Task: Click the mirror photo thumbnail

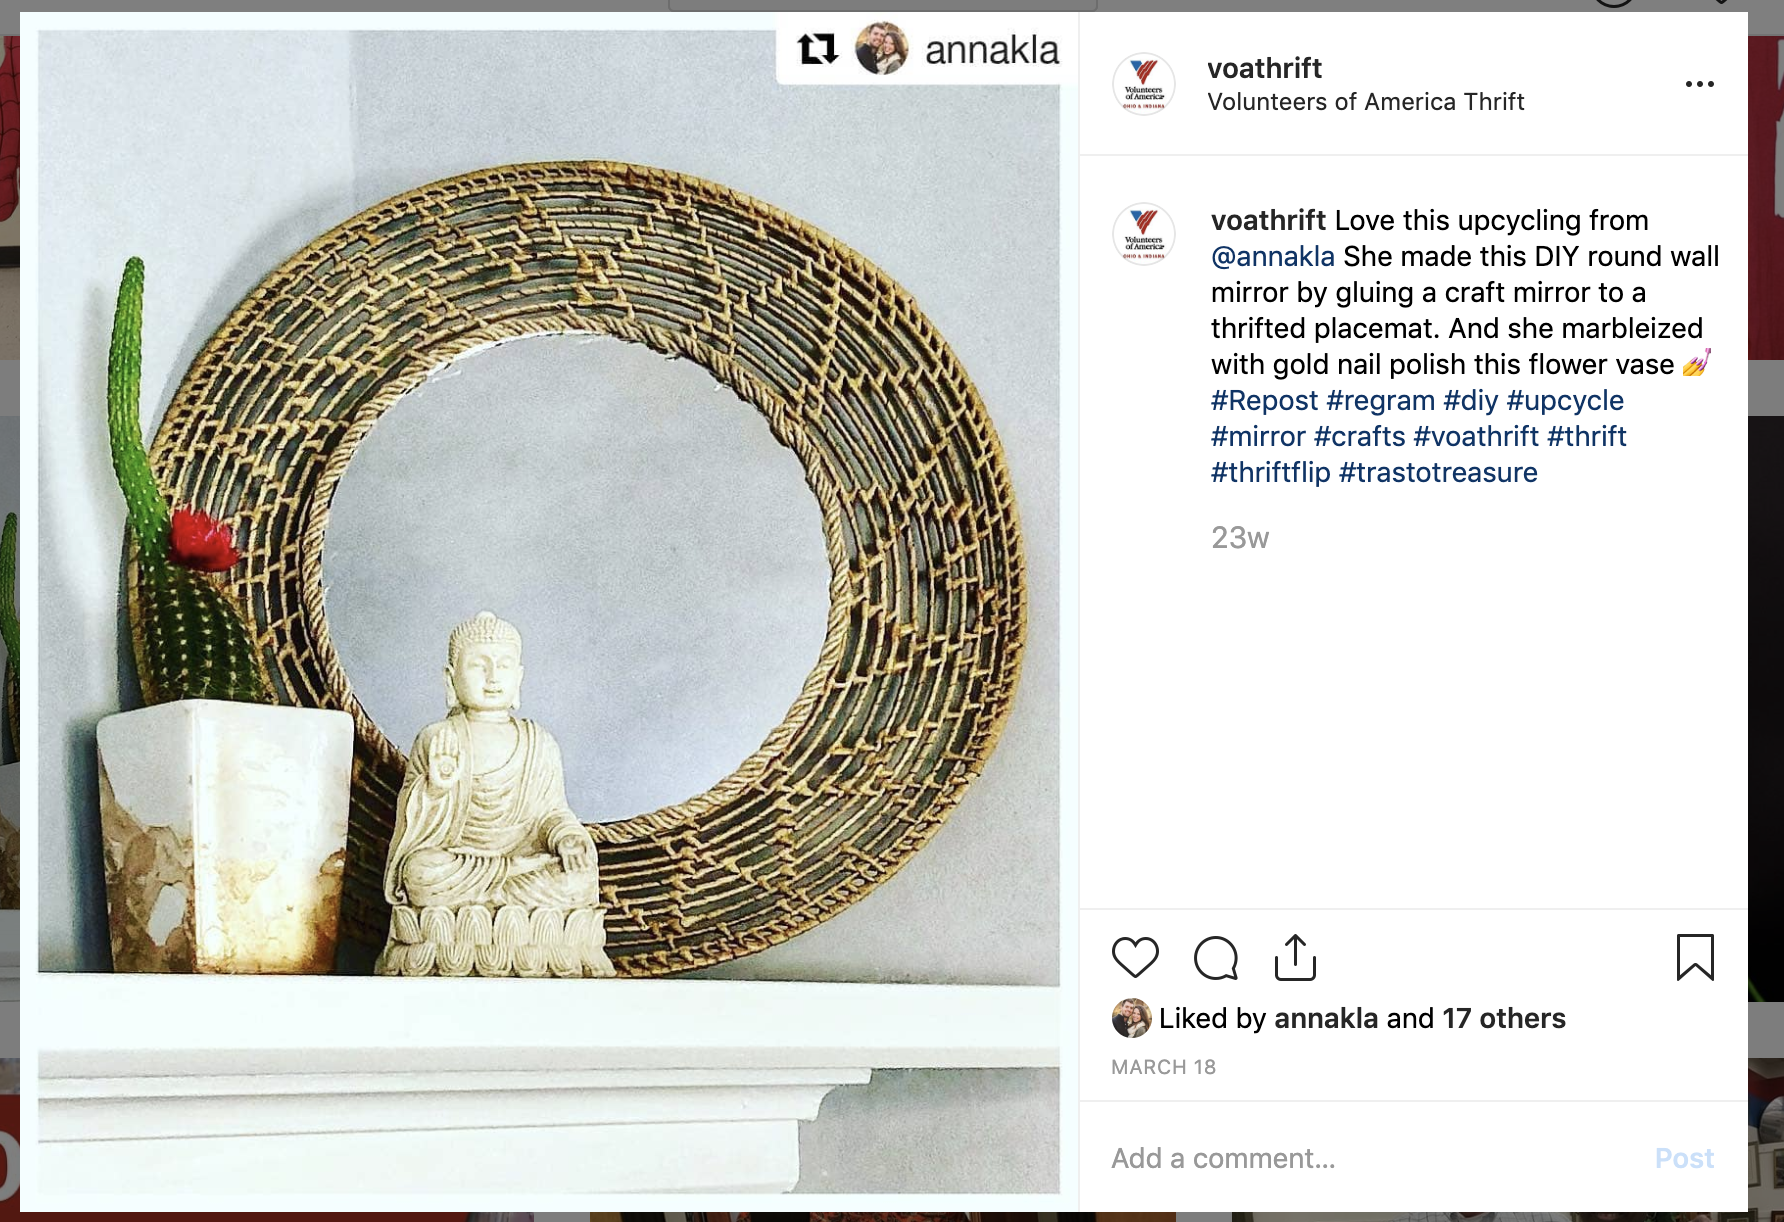Action: click(x=549, y=612)
